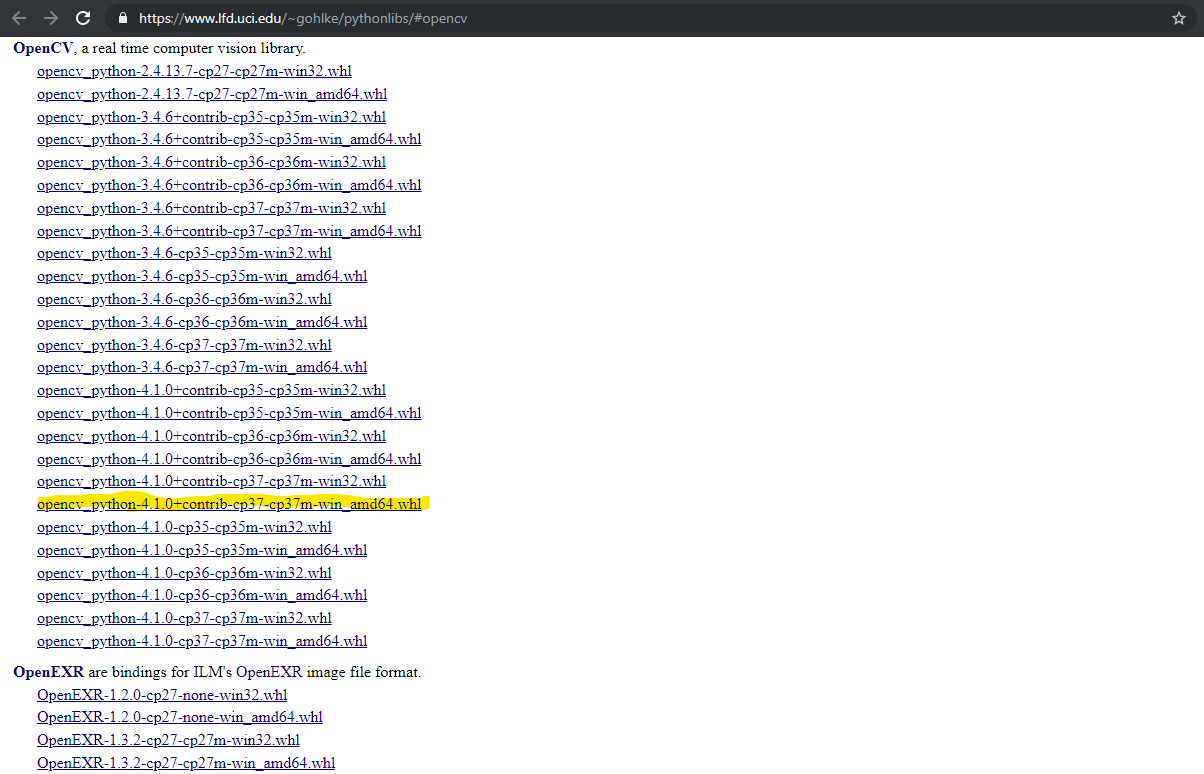Download OpenEXR-1.2.0-cp27-none-win32.whl

[162, 695]
